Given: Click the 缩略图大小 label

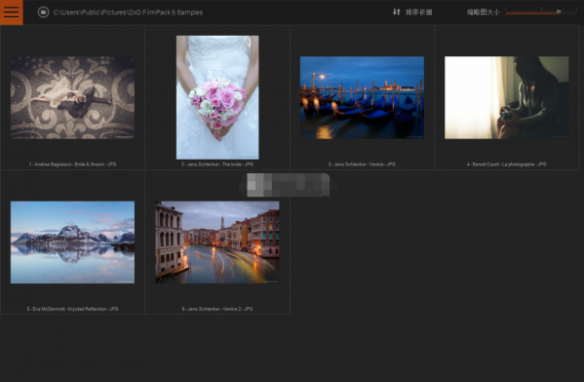Looking at the screenshot, I should pos(483,12).
